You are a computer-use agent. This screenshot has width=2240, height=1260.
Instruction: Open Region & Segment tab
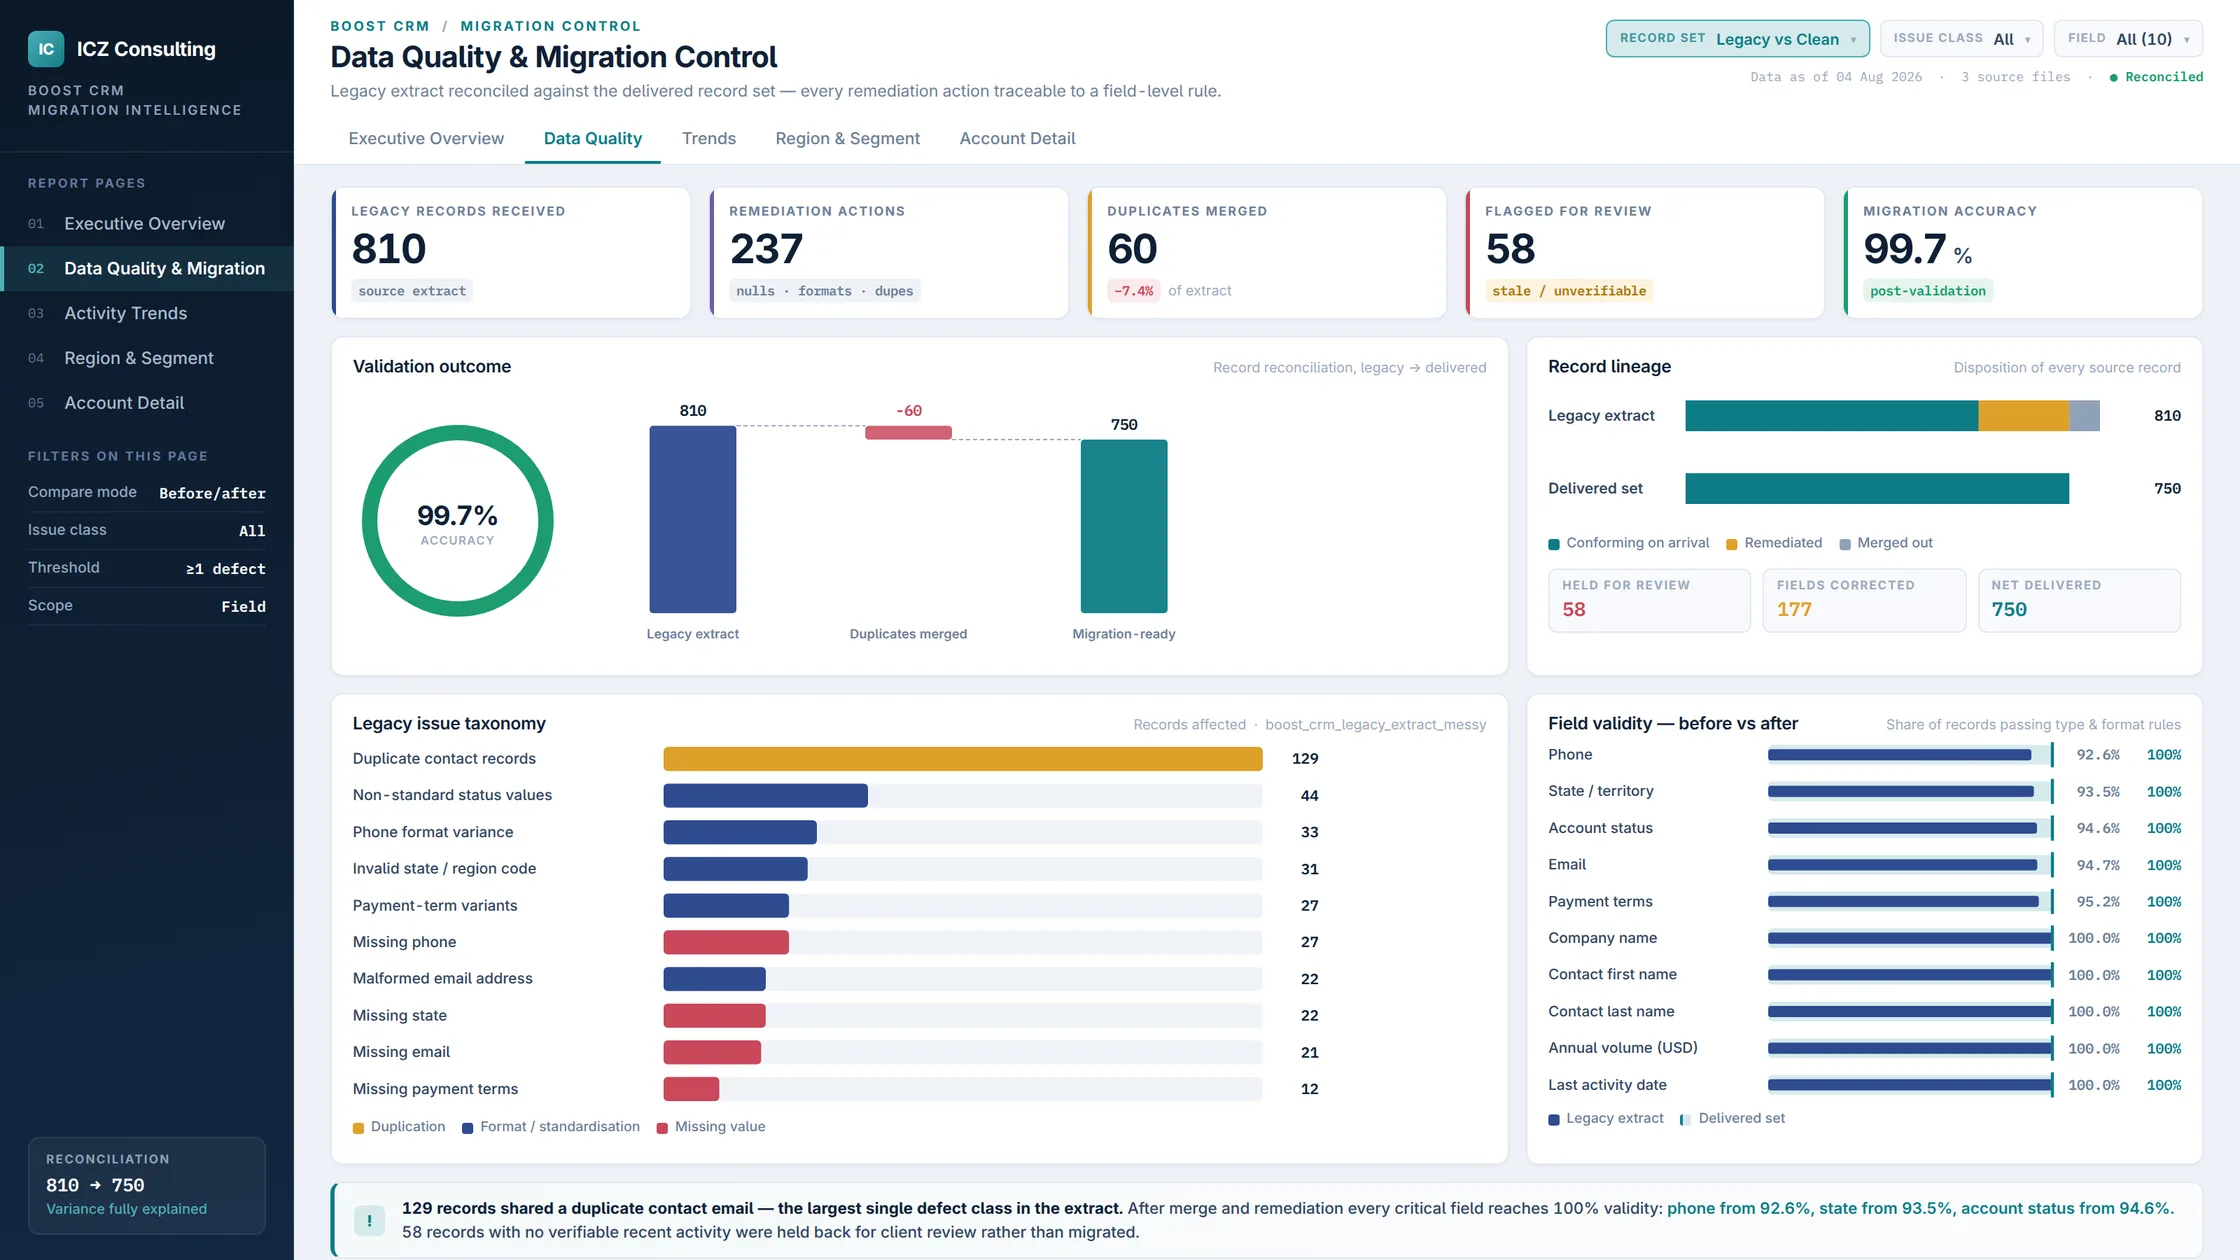tap(848, 139)
